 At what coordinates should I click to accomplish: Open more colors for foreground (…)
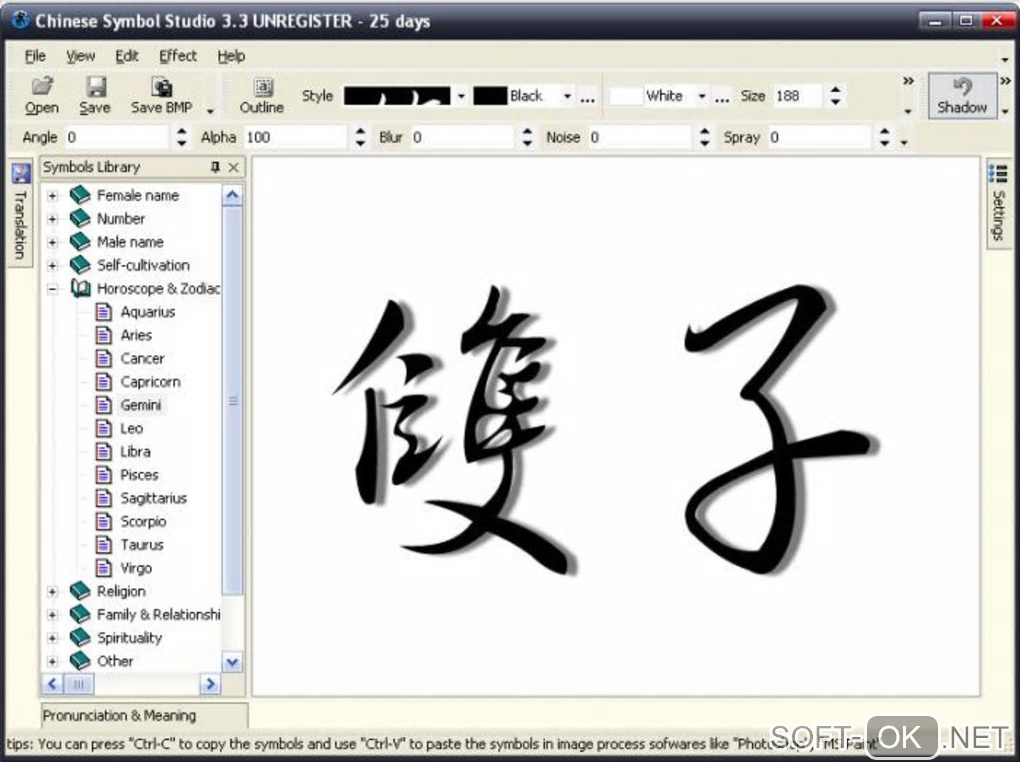coord(587,98)
